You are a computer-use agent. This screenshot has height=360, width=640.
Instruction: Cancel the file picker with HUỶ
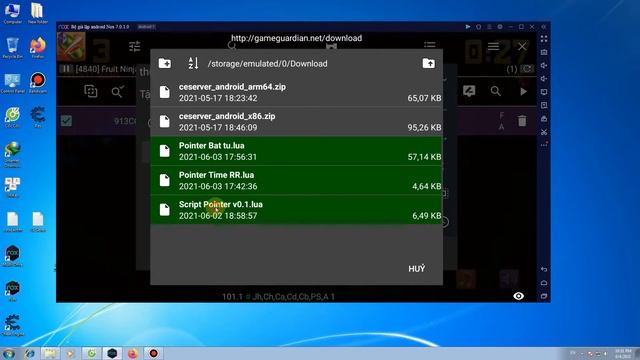(417, 269)
